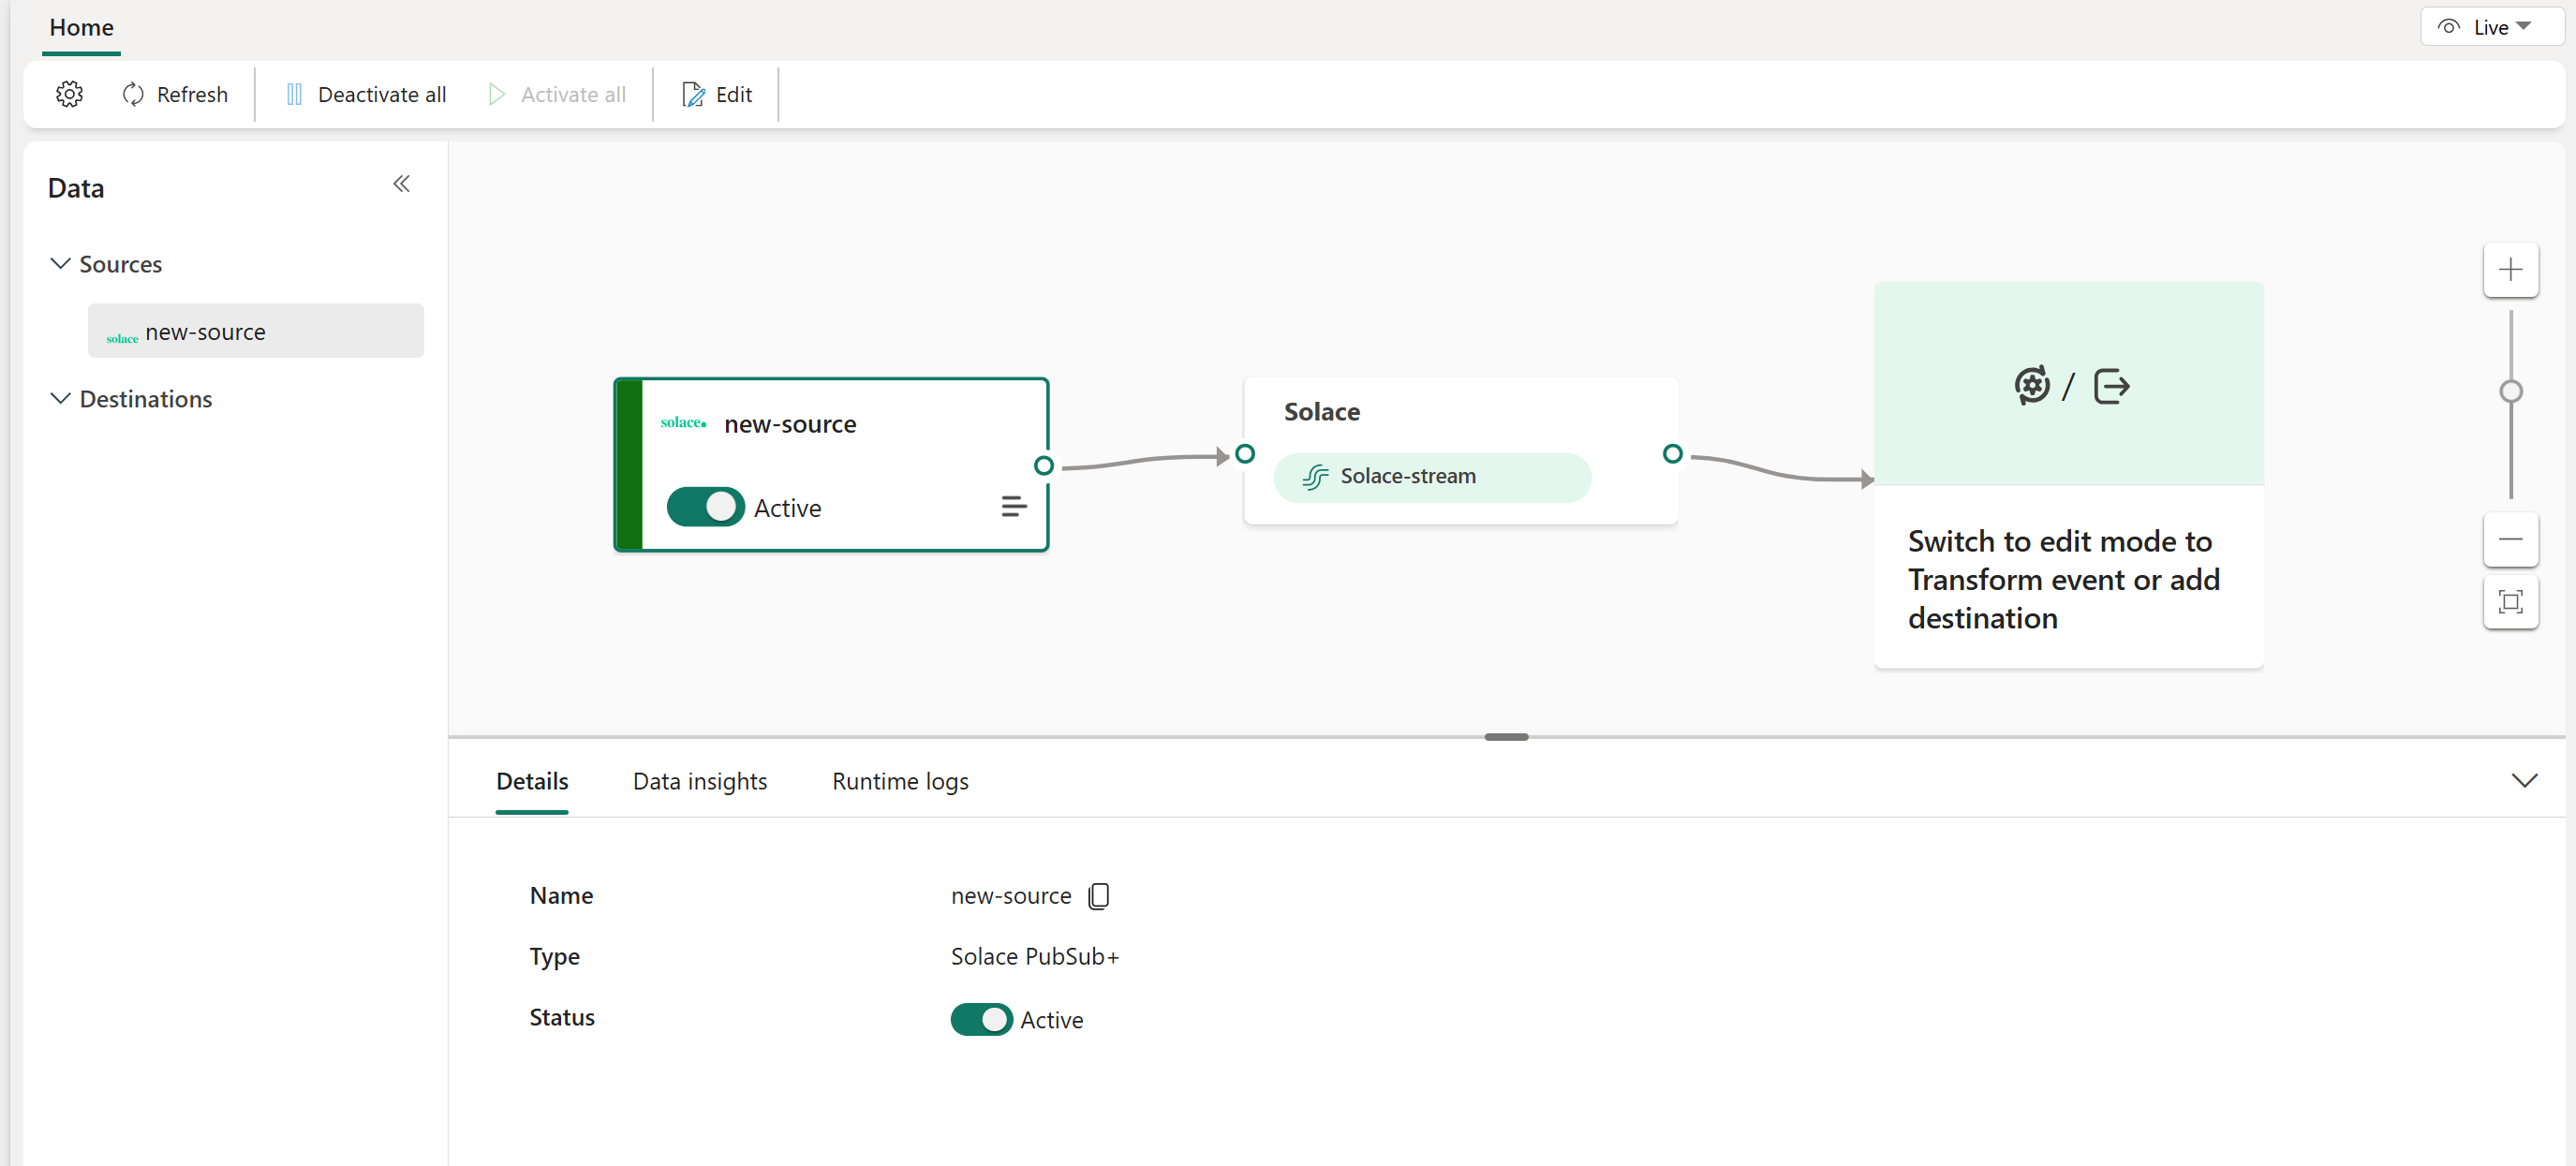The width and height of the screenshot is (2576, 1166).
Task: Click the fit-to-view icon
Action: [x=2510, y=602]
